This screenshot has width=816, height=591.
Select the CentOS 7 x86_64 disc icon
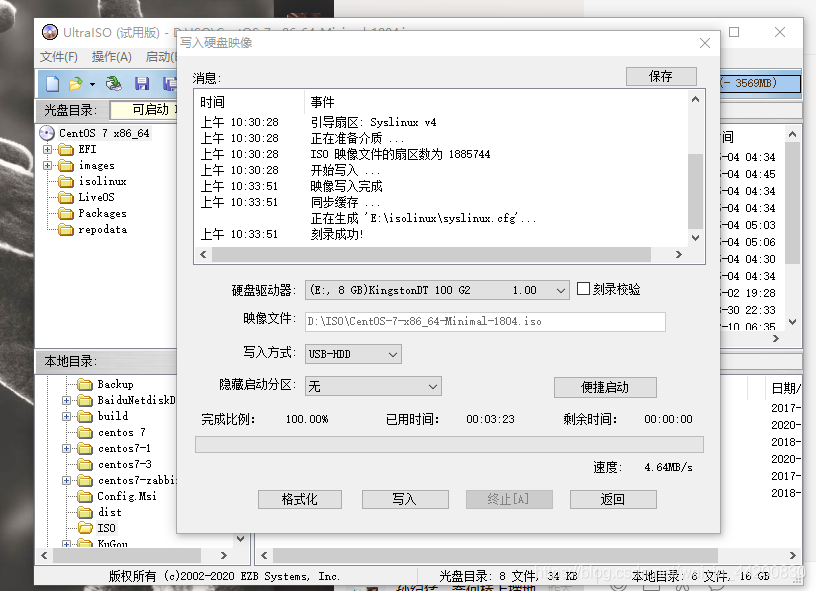(x=47, y=133)
